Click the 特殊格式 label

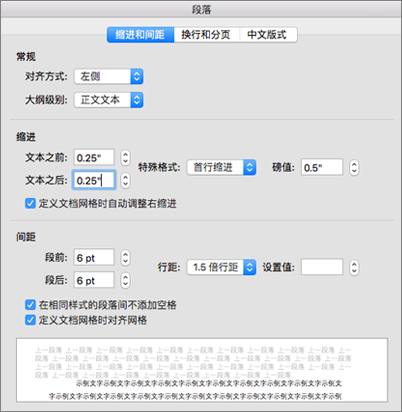pos(159,167)
